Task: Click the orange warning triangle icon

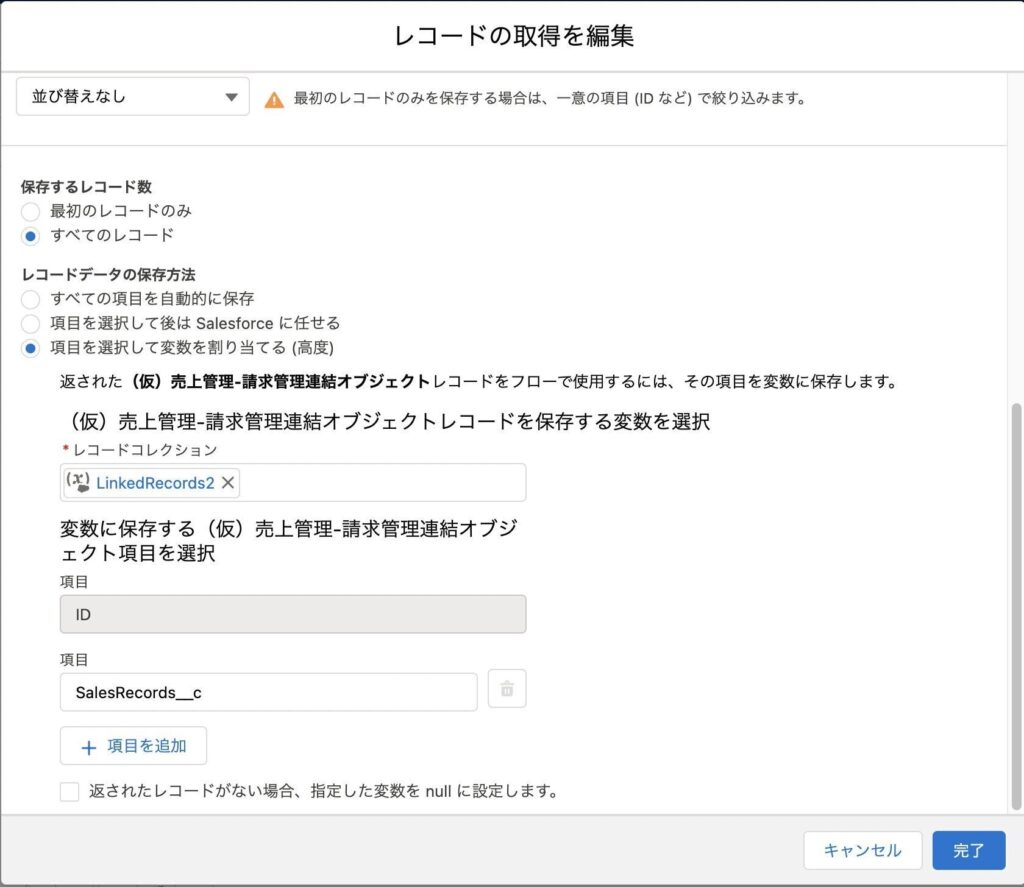Action: coord(273,100)
